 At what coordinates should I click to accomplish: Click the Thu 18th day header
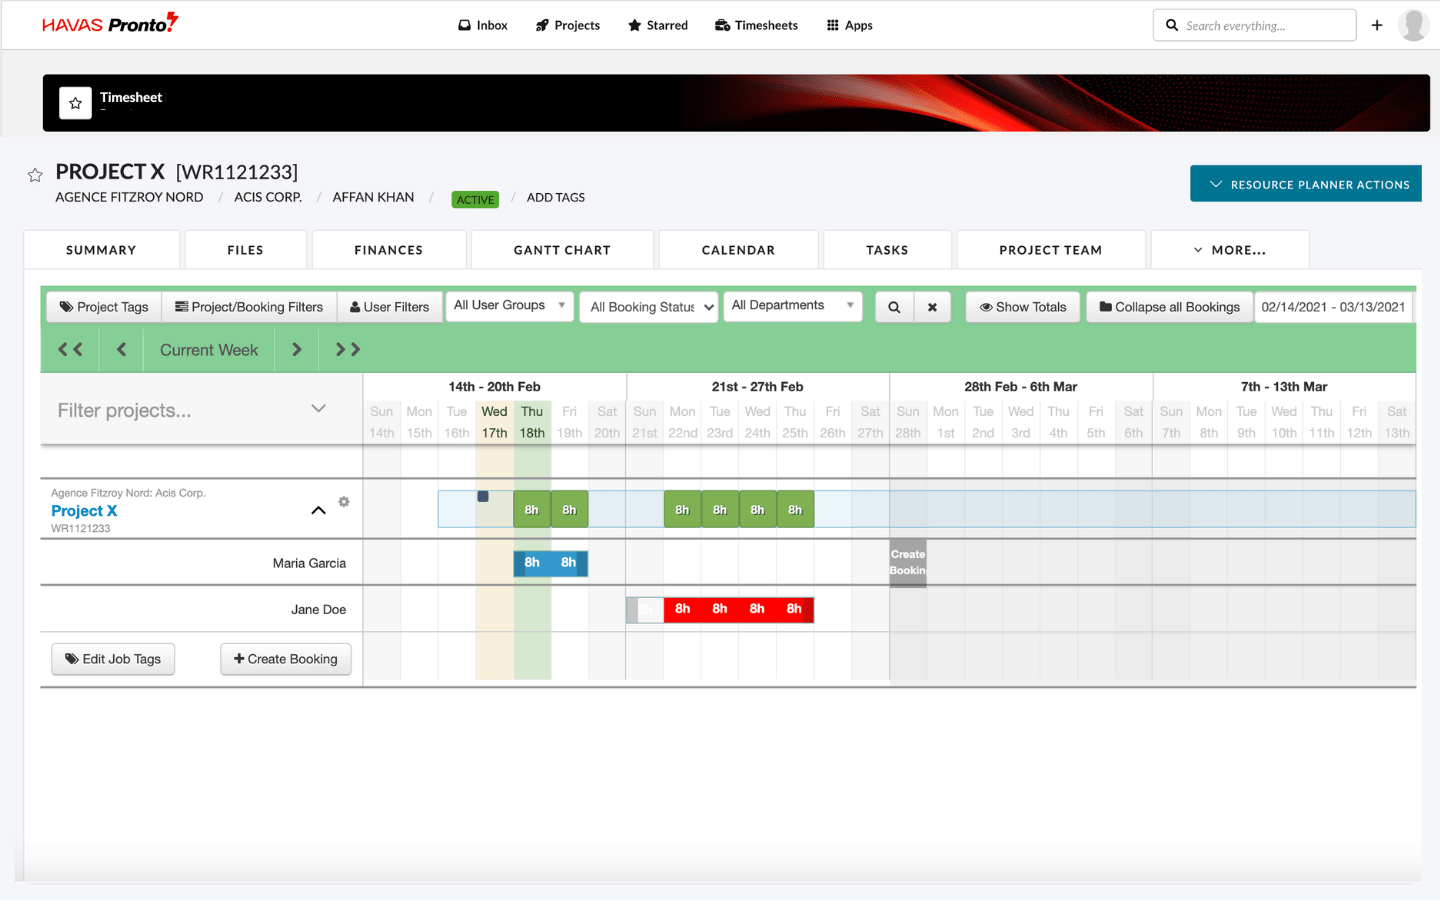(532, 422)
